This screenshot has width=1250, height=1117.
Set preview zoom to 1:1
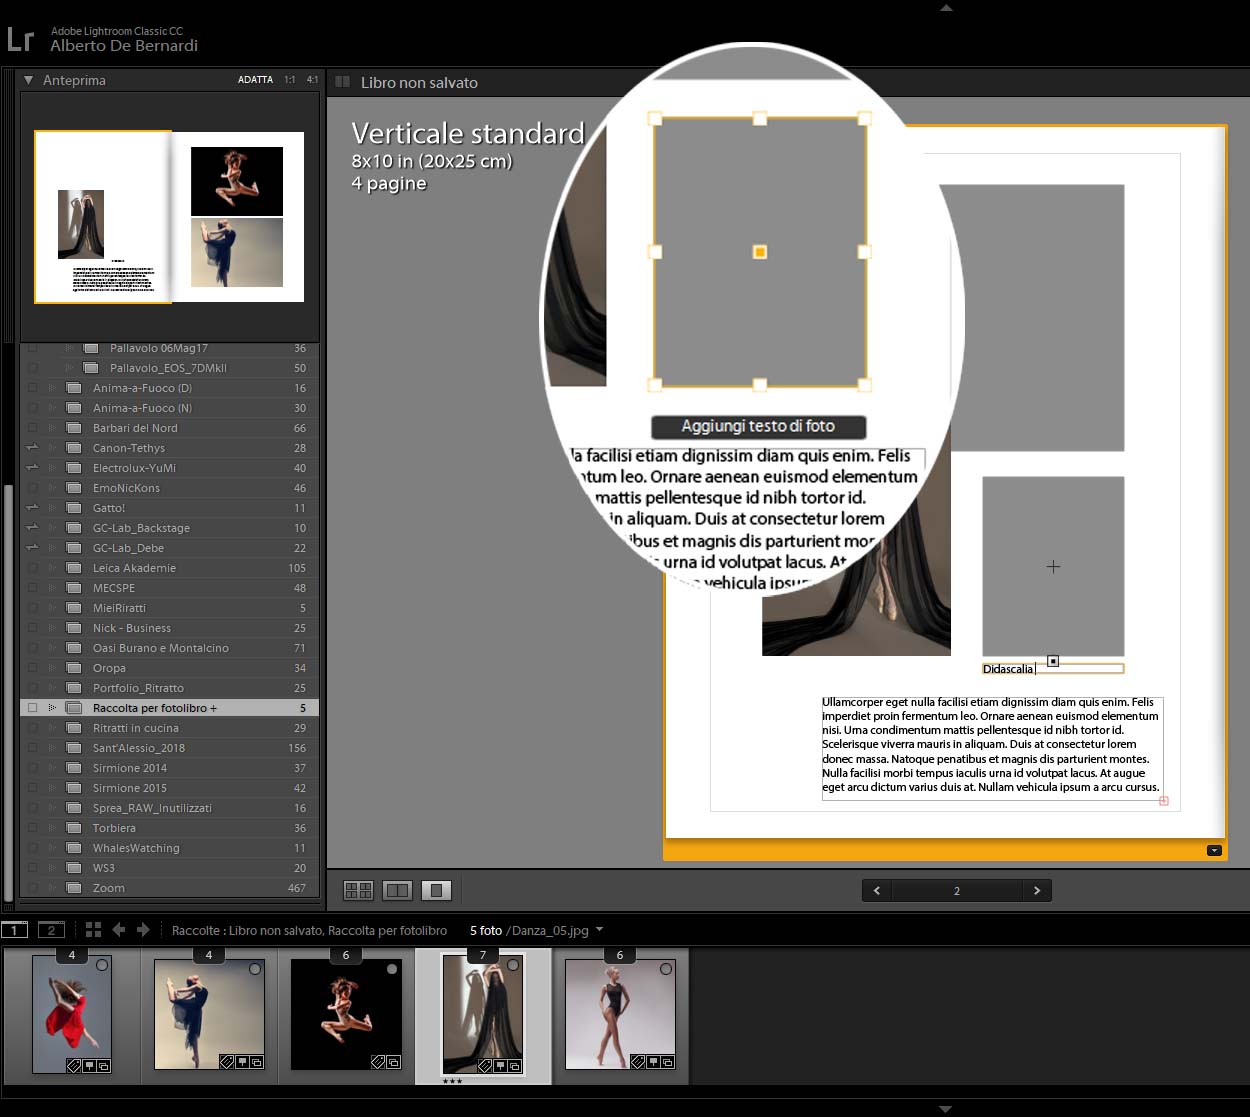click(x=290, y=80)
